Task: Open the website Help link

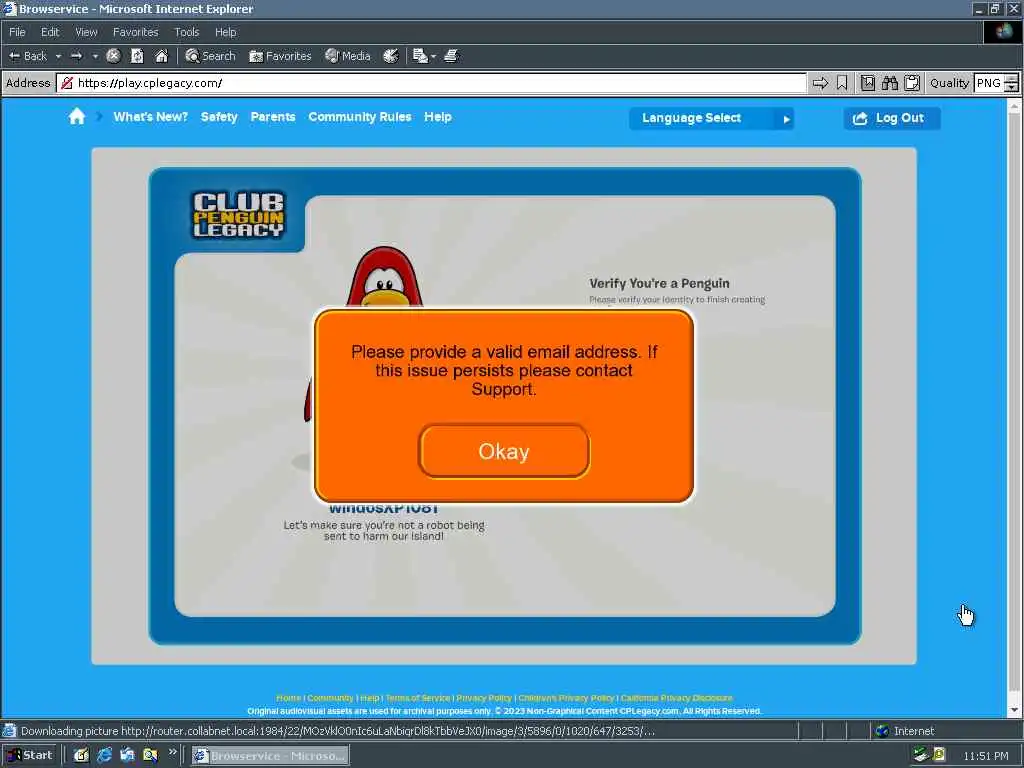Action: click(x=438, y=117)
